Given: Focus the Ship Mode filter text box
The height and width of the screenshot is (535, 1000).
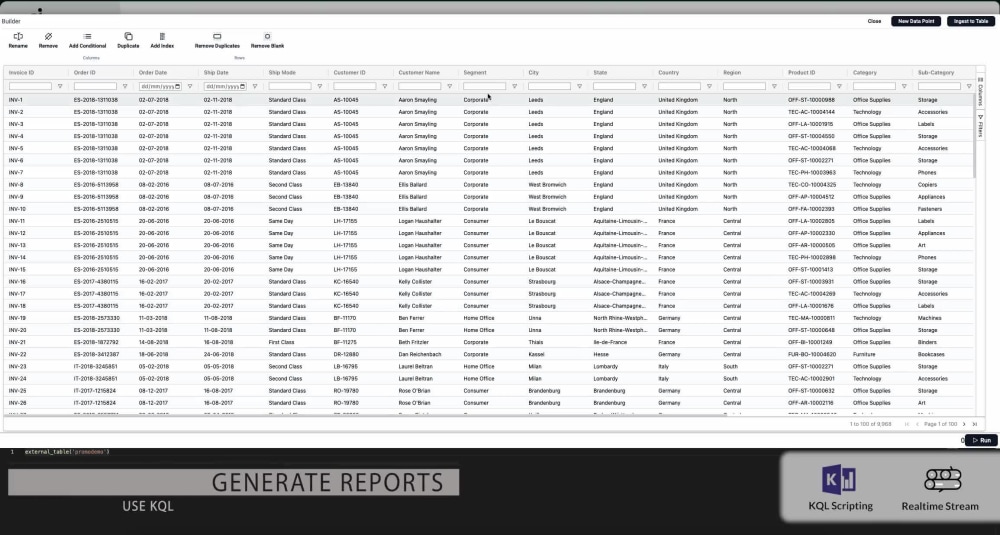Looking at the screenshot, I should (x=290, y=86).
